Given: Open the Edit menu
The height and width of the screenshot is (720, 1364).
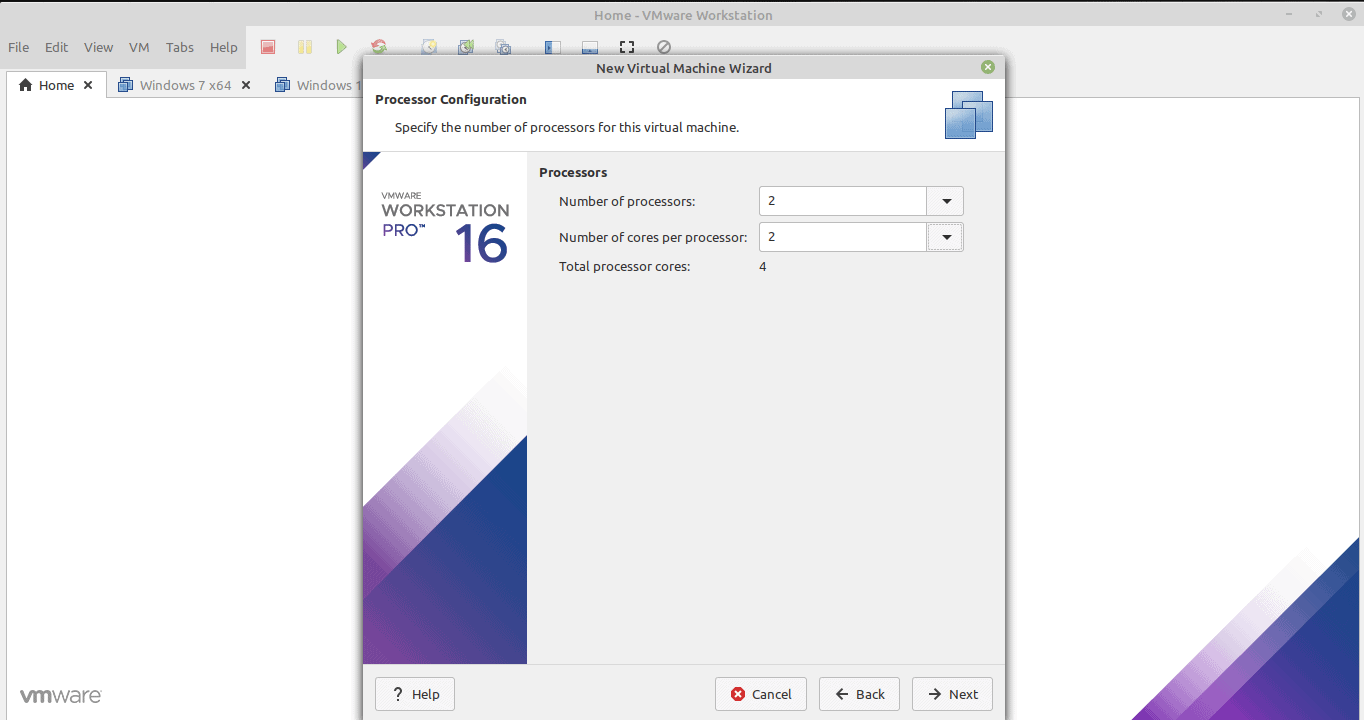Looking at the screenshot, I should pos(57,47).
